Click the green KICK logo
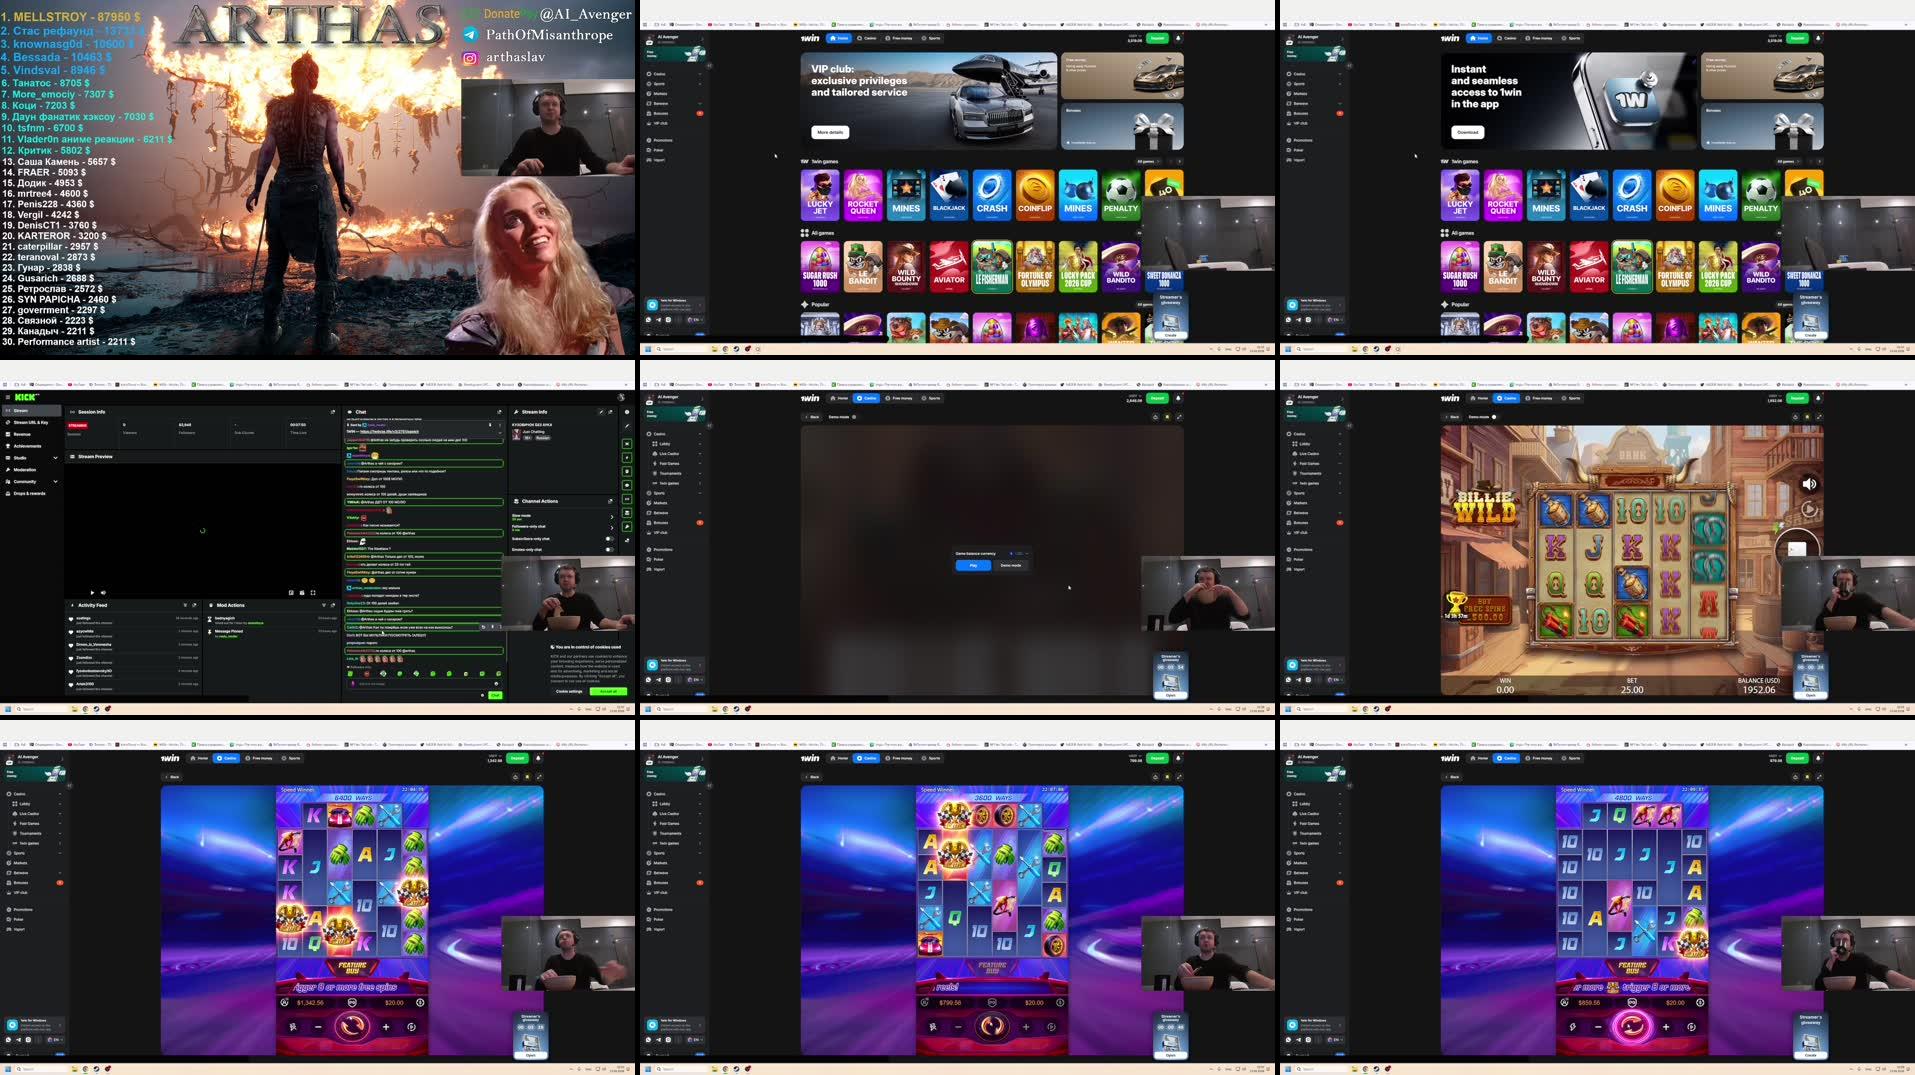 coord(25,397)
